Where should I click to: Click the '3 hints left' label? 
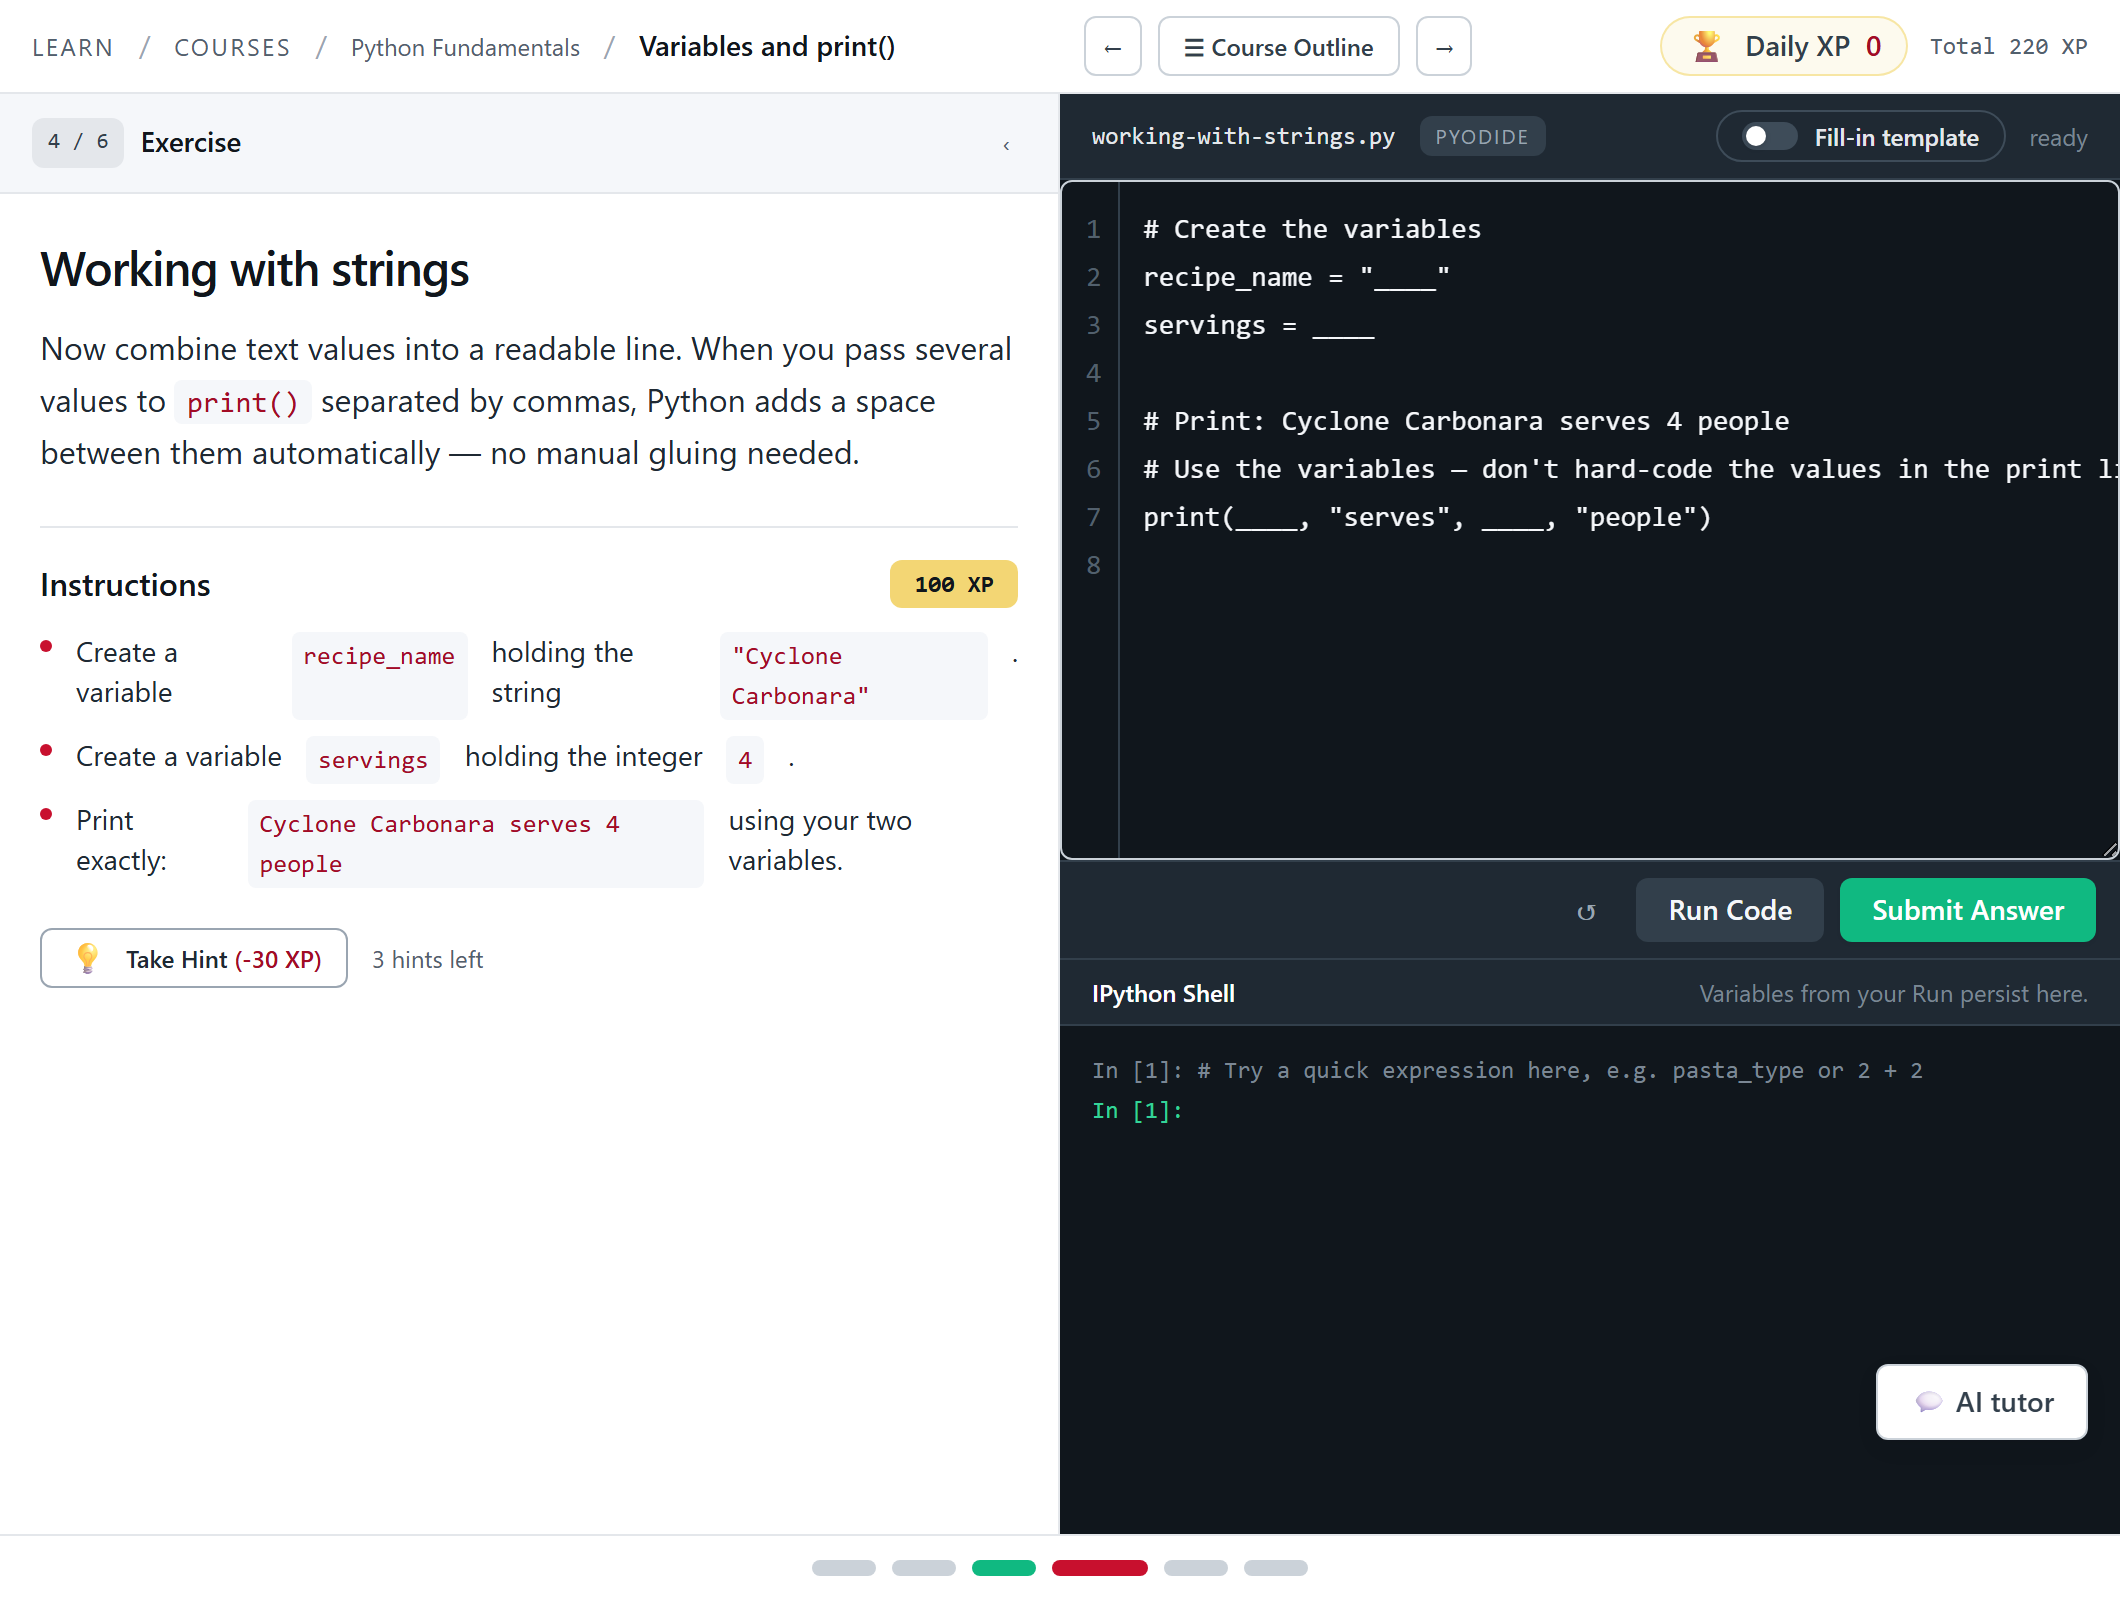[428, 960]
